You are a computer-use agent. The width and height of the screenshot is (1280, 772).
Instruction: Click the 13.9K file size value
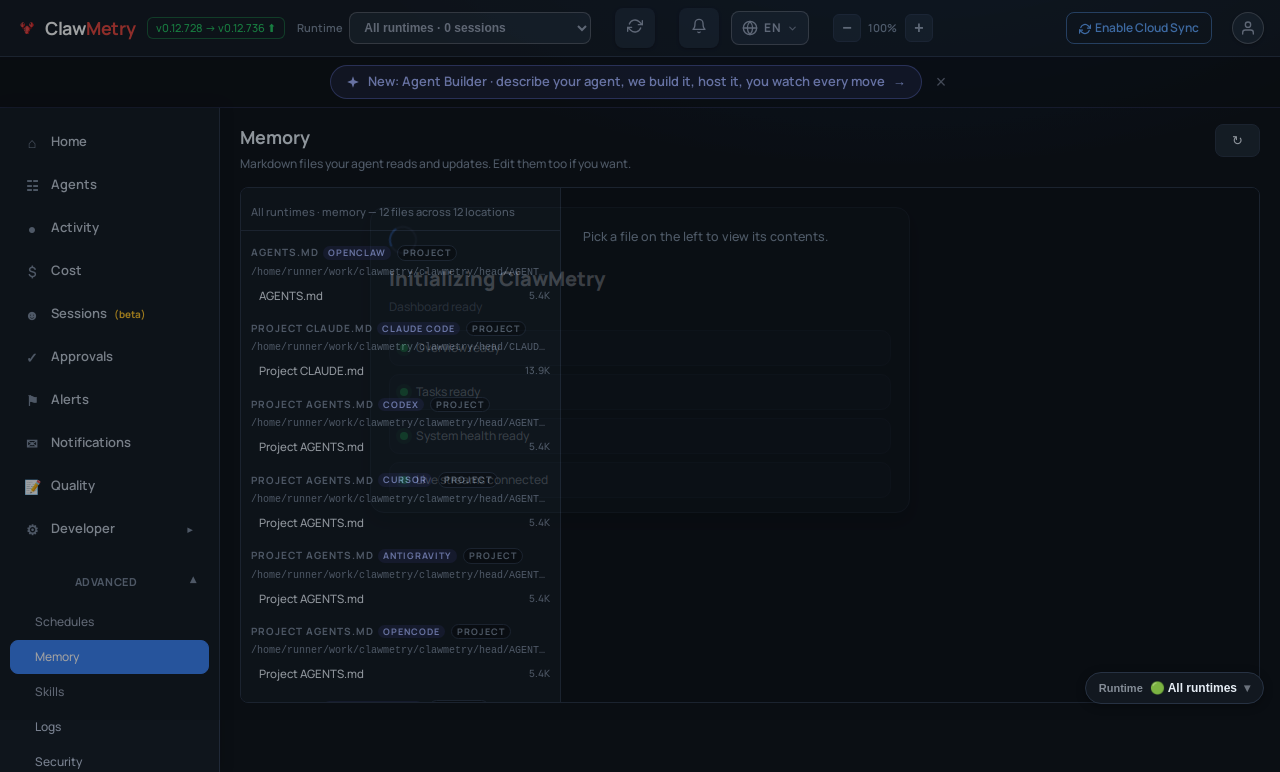pos(537,371)
